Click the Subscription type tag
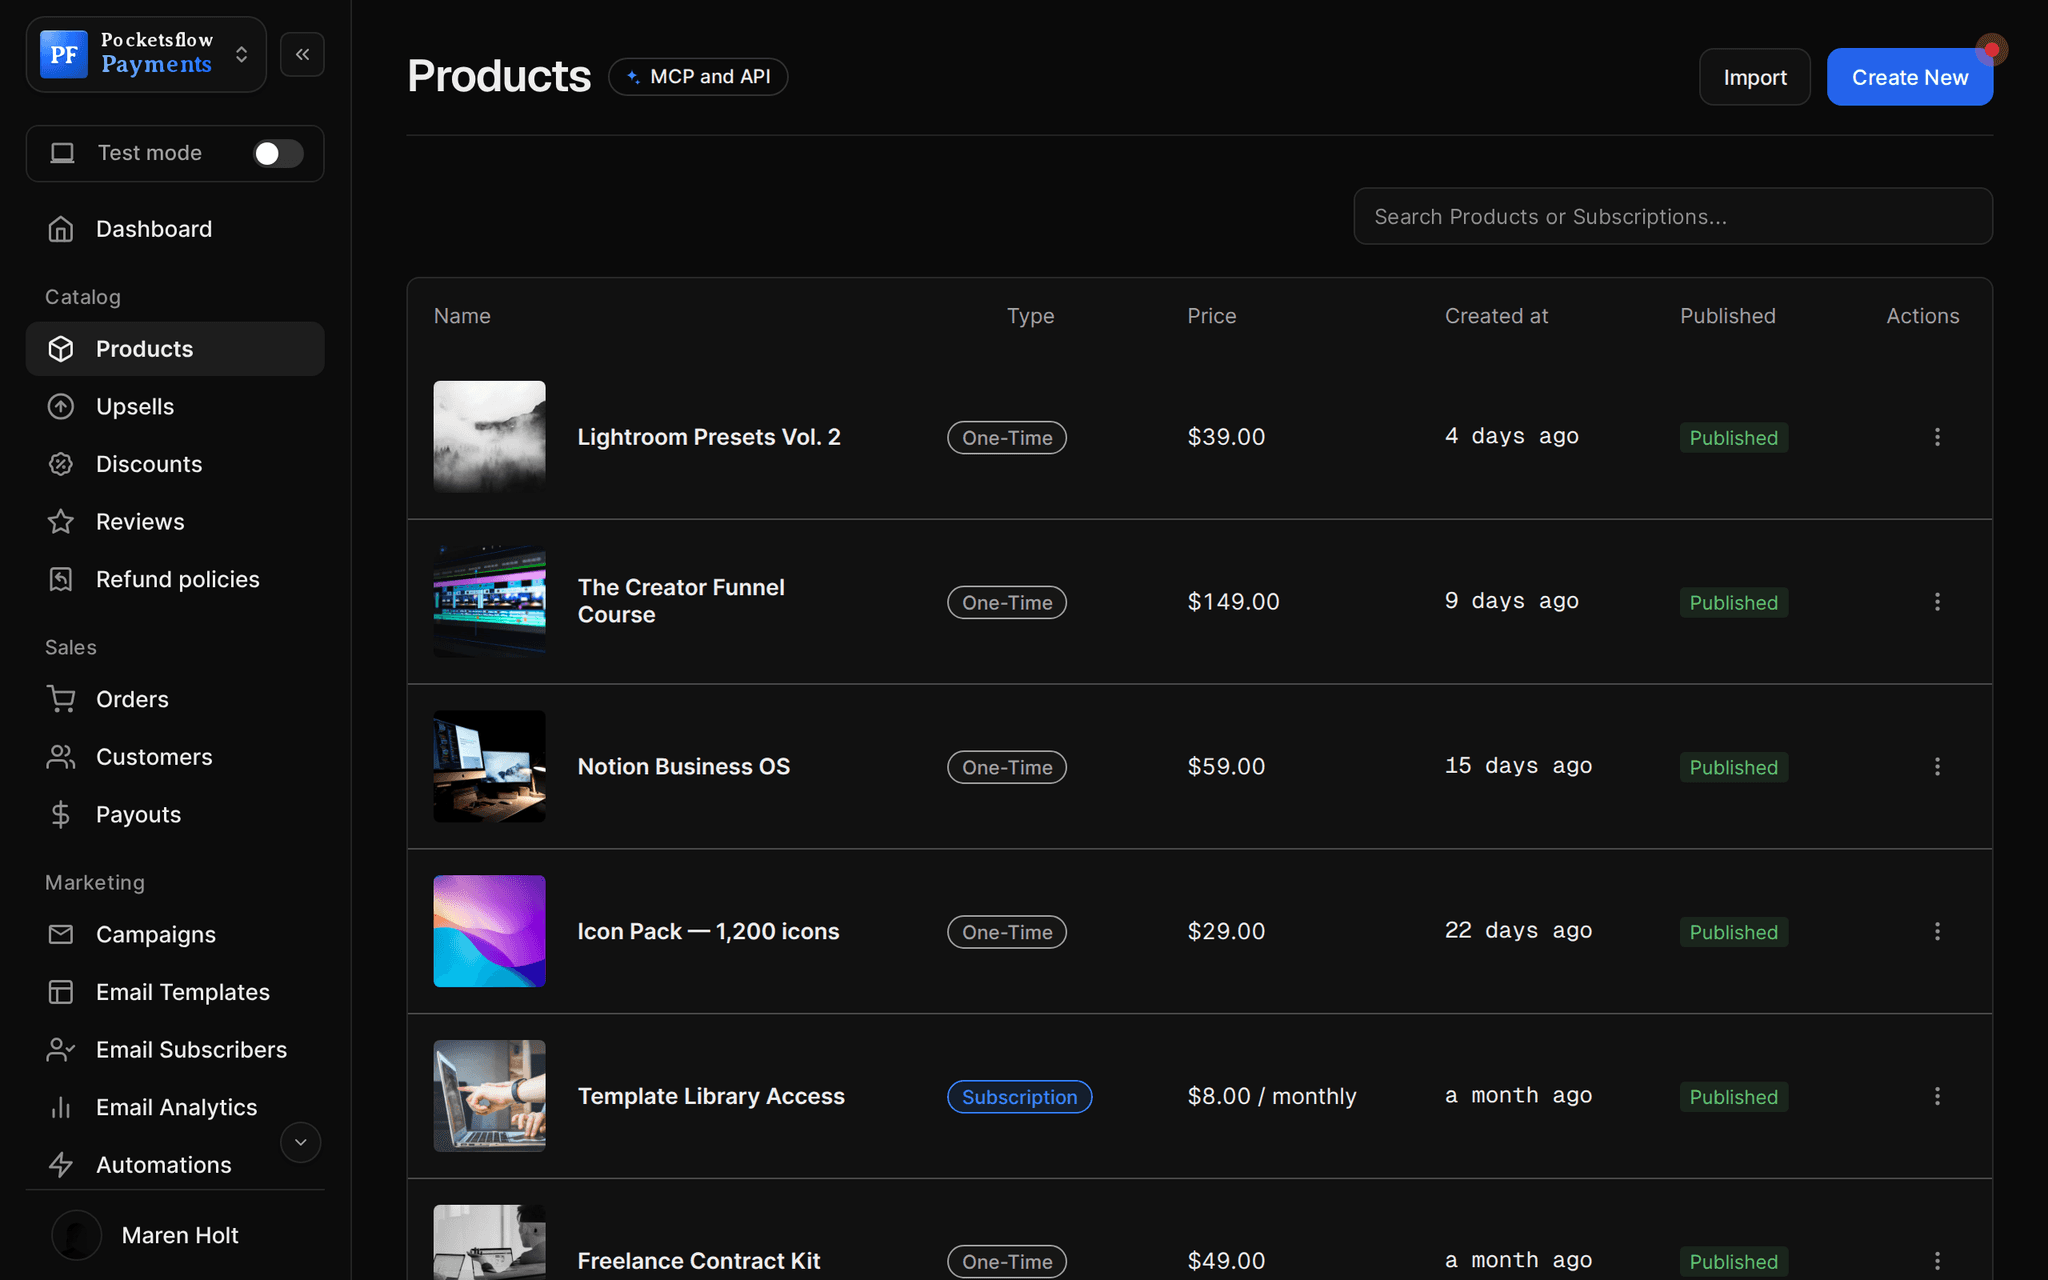 tap(1019, 1097)
